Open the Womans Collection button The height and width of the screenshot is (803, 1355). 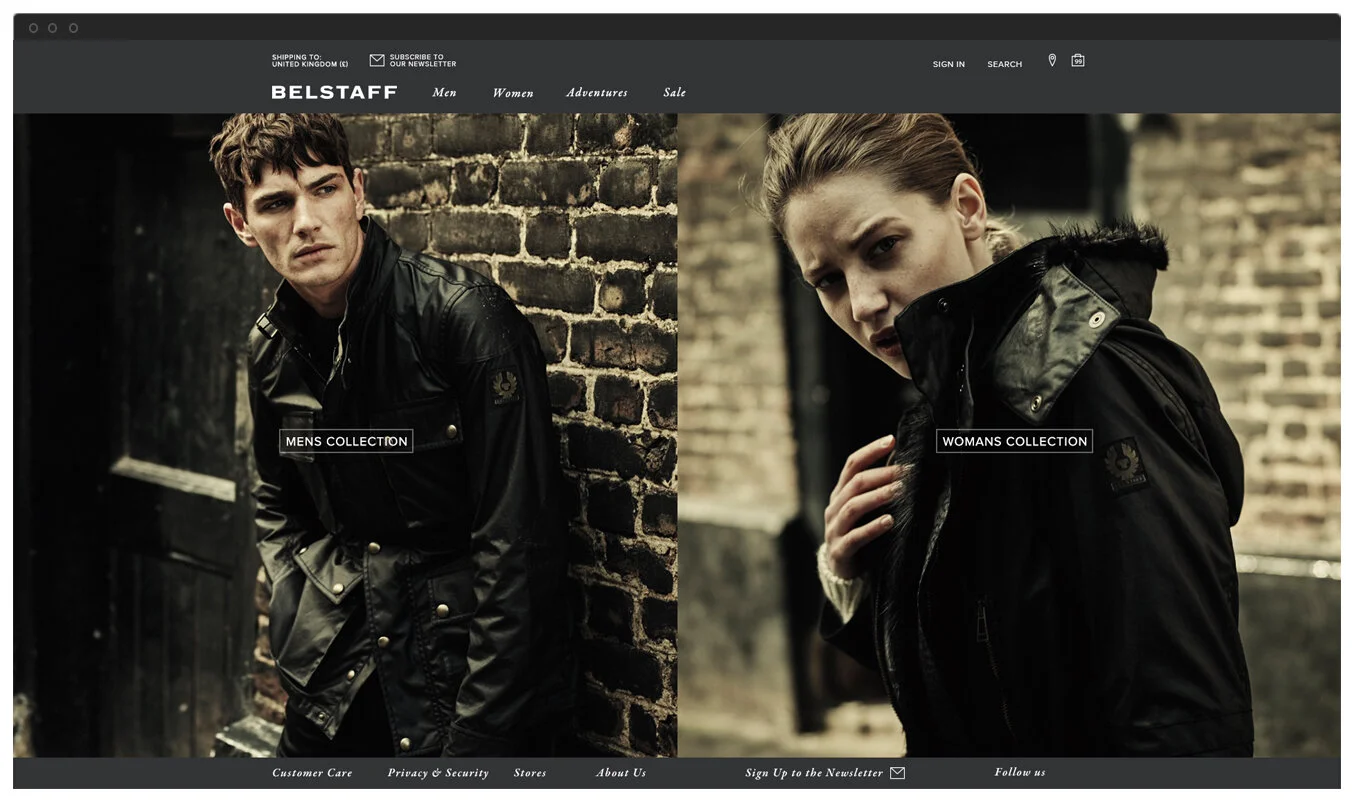(x=1014, y=441)
